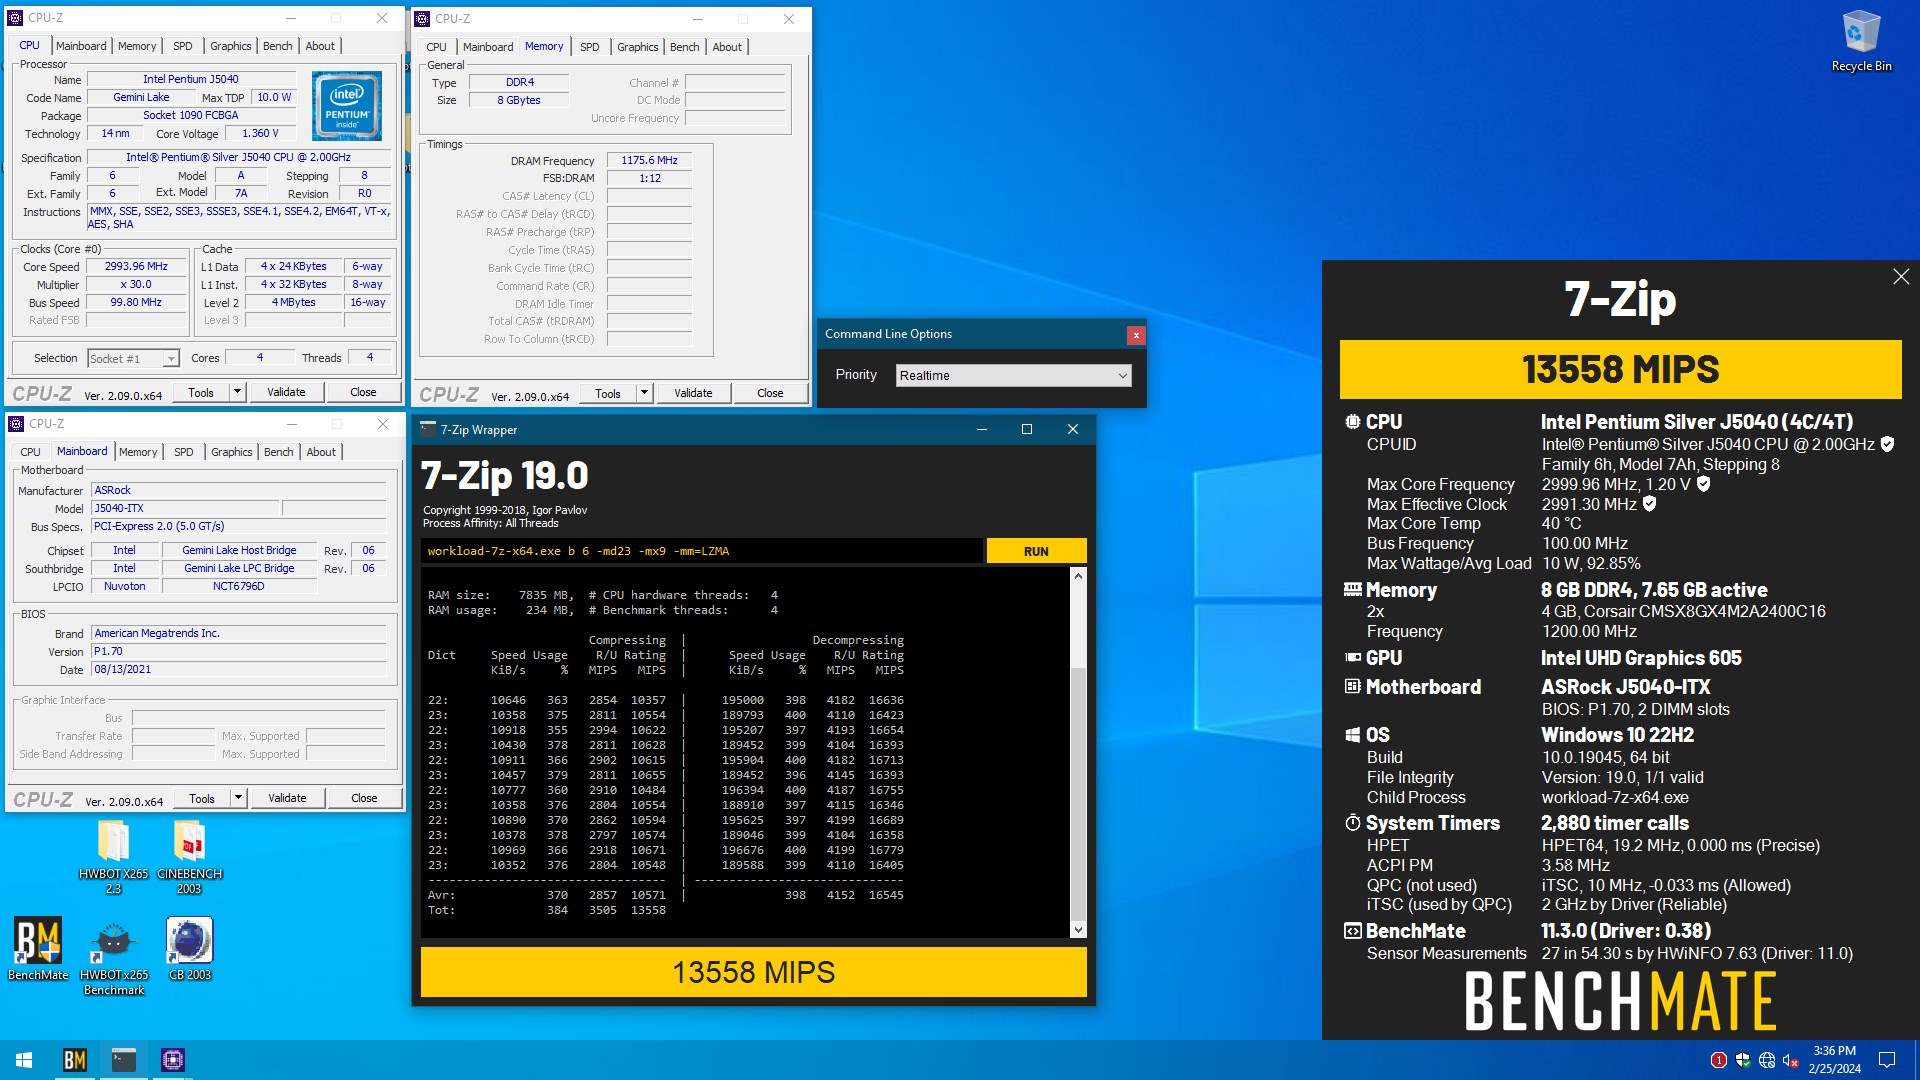Open the notification center icon
This screenshot has width=1920, height=1080.
[1887, 1060]
